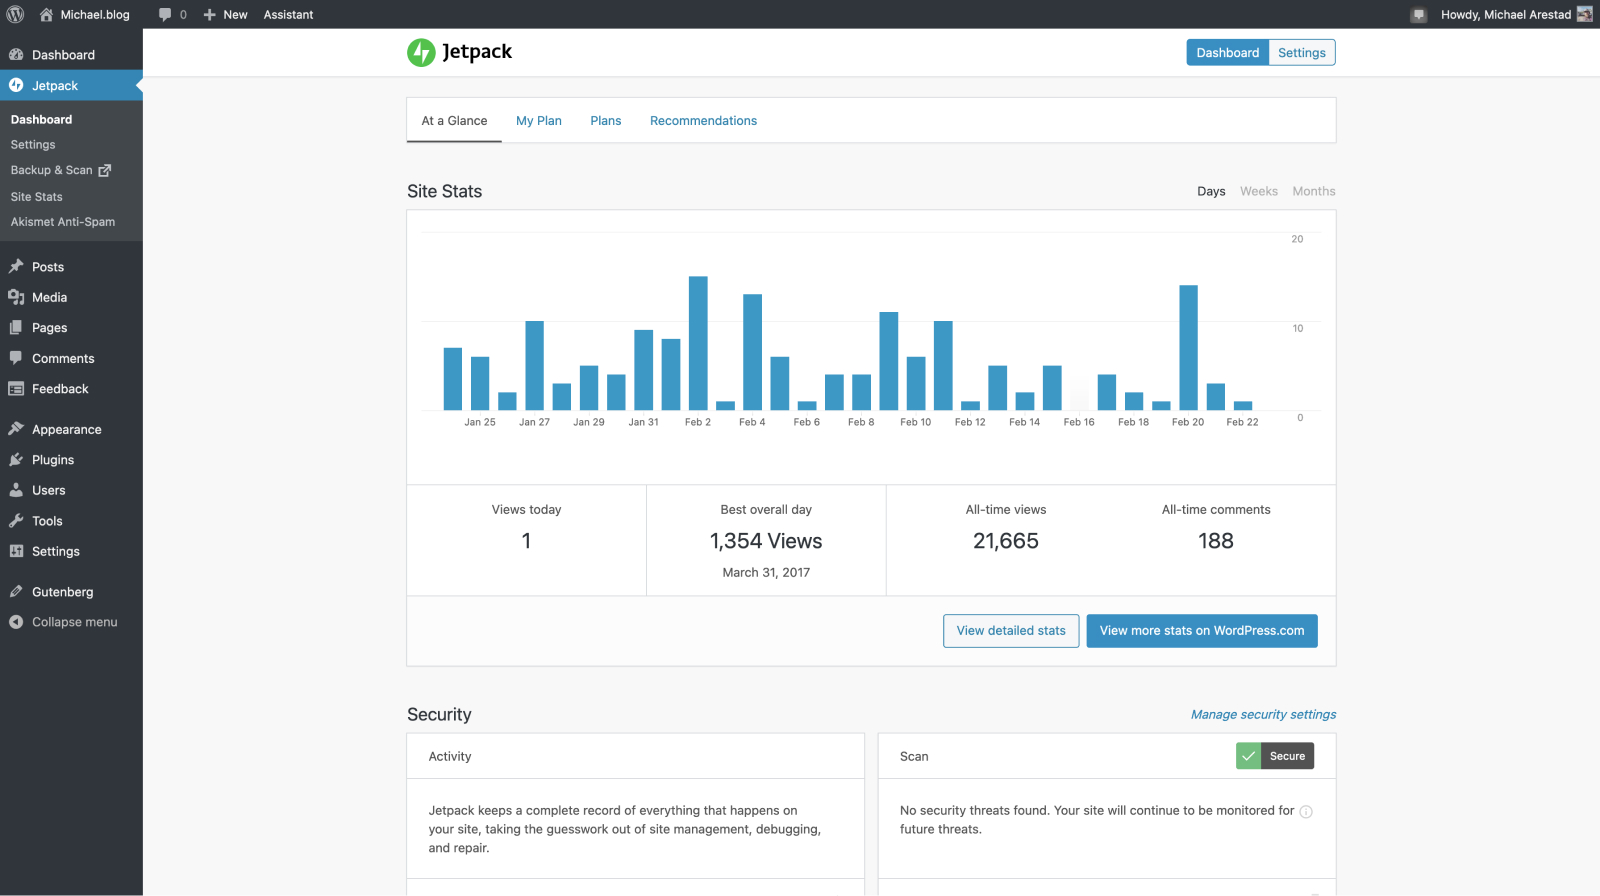Image resolution: width=1600 pixels, height=896 pixels.
Task: Click the Best overall day 1,354 Views
Action: coord(766,541)
